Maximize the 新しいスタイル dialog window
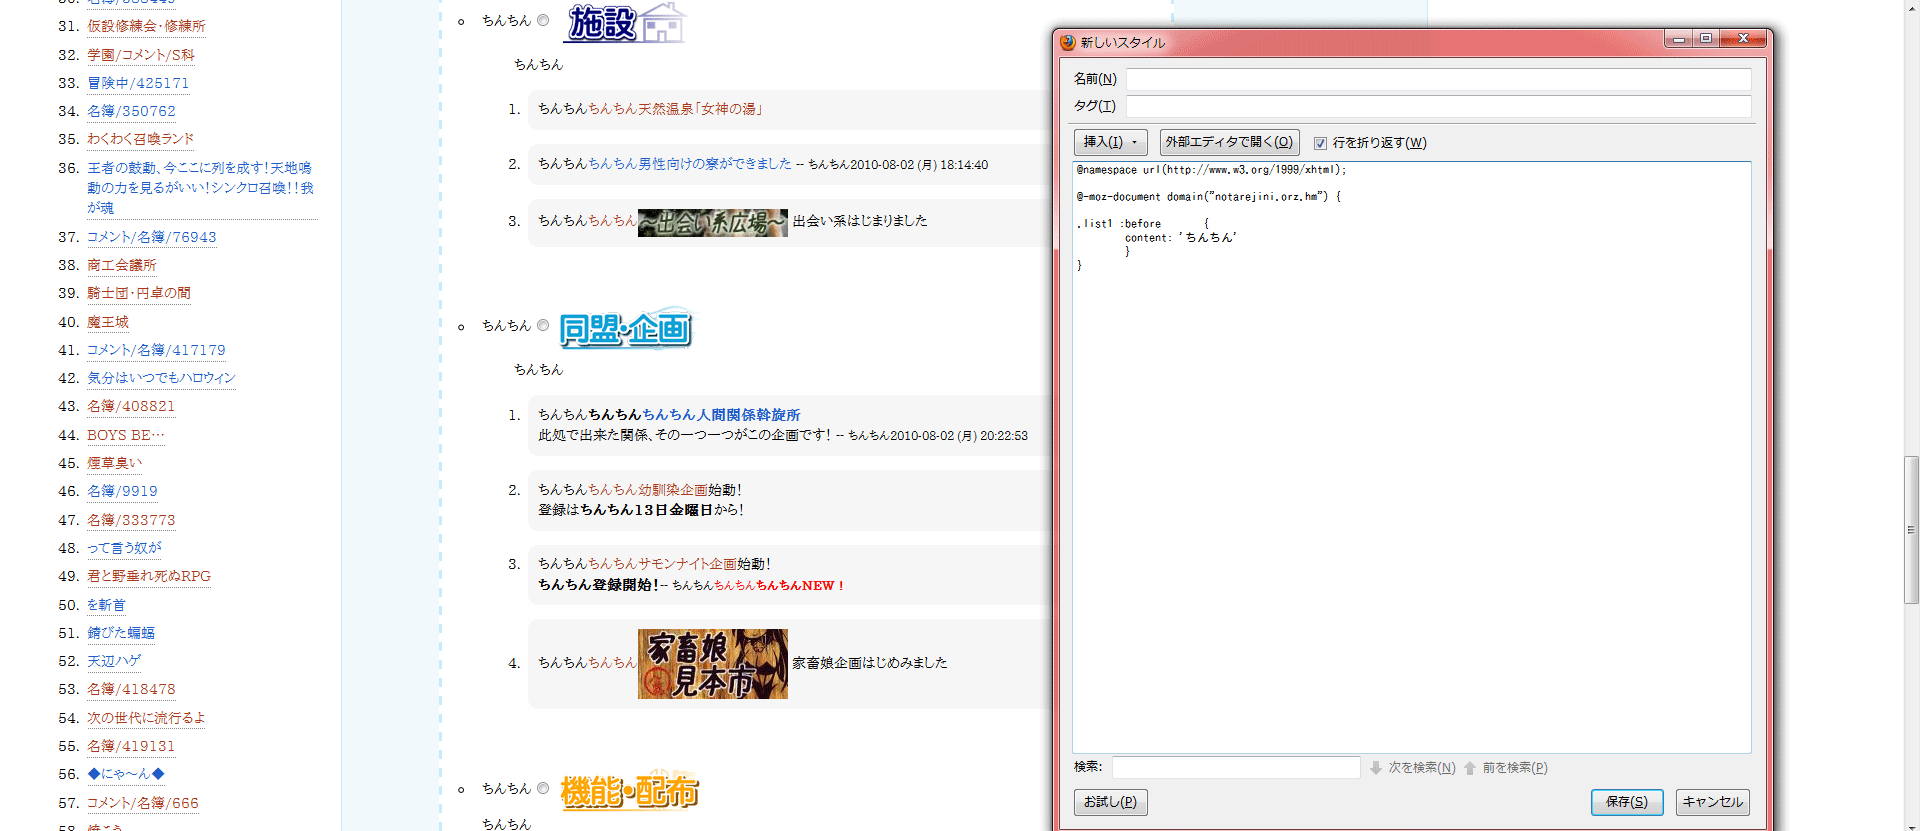Screen dimensions: 1920x831 coord(1706,38)
